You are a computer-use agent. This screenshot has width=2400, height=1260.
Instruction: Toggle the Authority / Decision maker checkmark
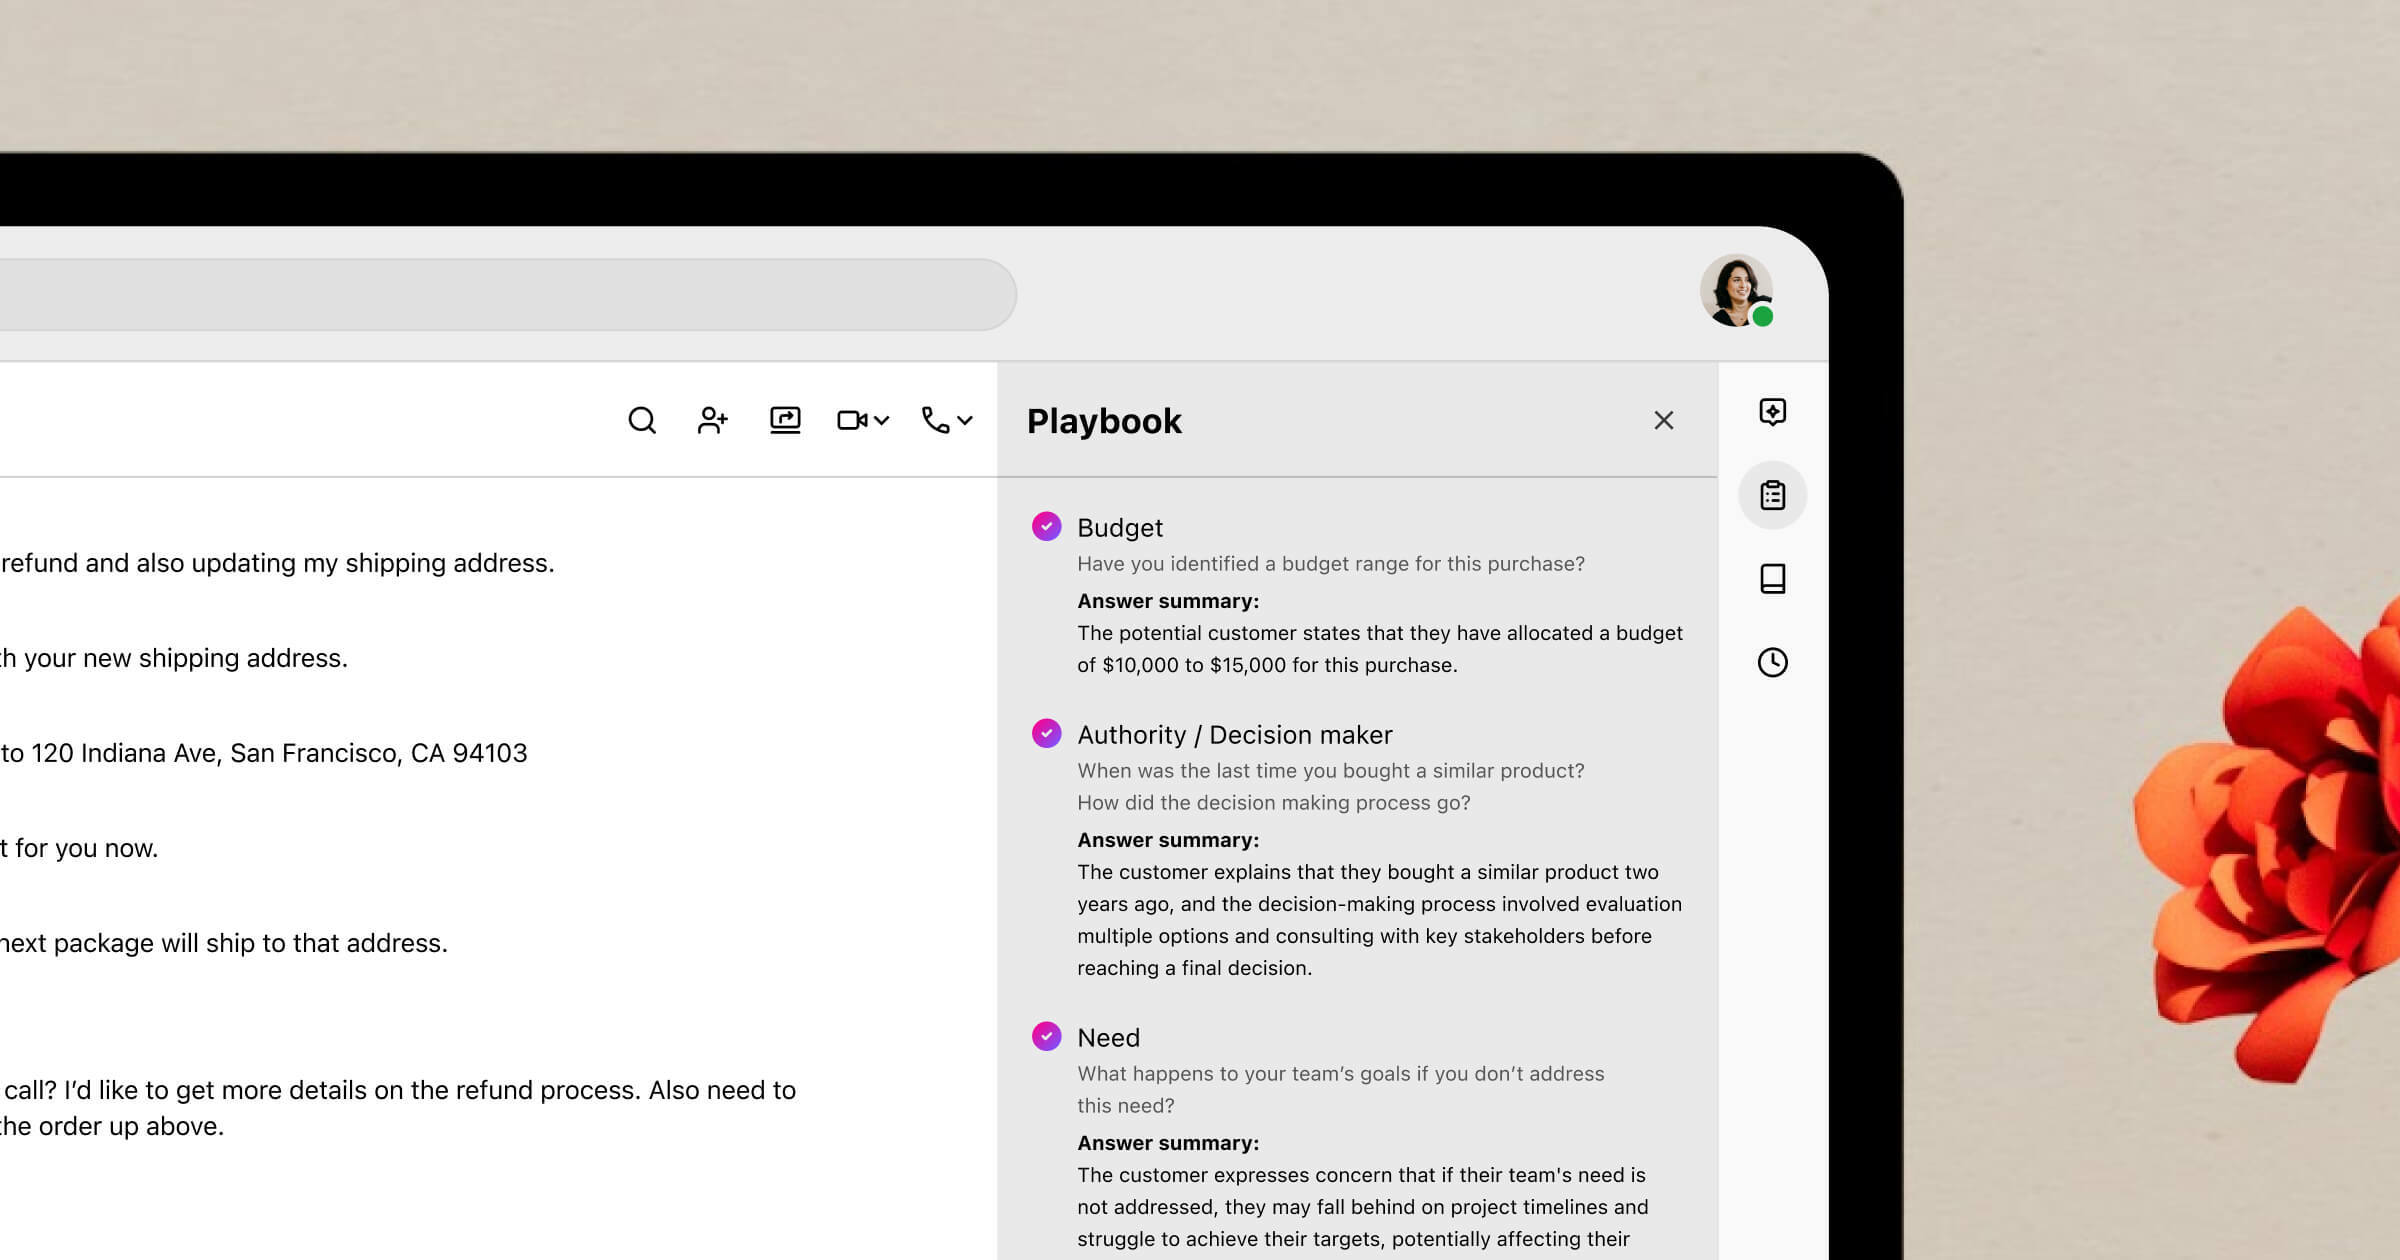tap(1047, 734)
